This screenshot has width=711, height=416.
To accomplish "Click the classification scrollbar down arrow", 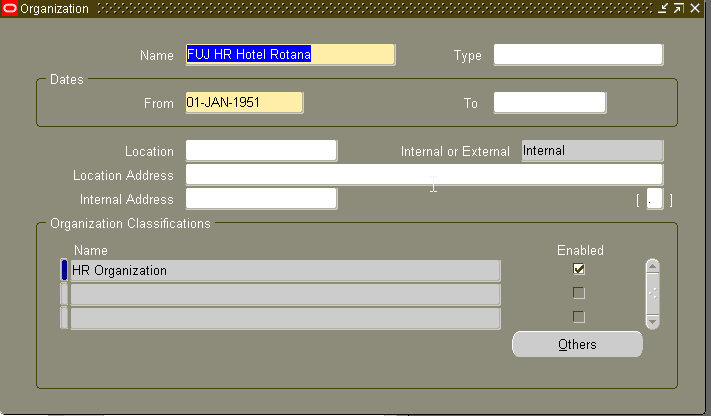I will tap(653, 322).
